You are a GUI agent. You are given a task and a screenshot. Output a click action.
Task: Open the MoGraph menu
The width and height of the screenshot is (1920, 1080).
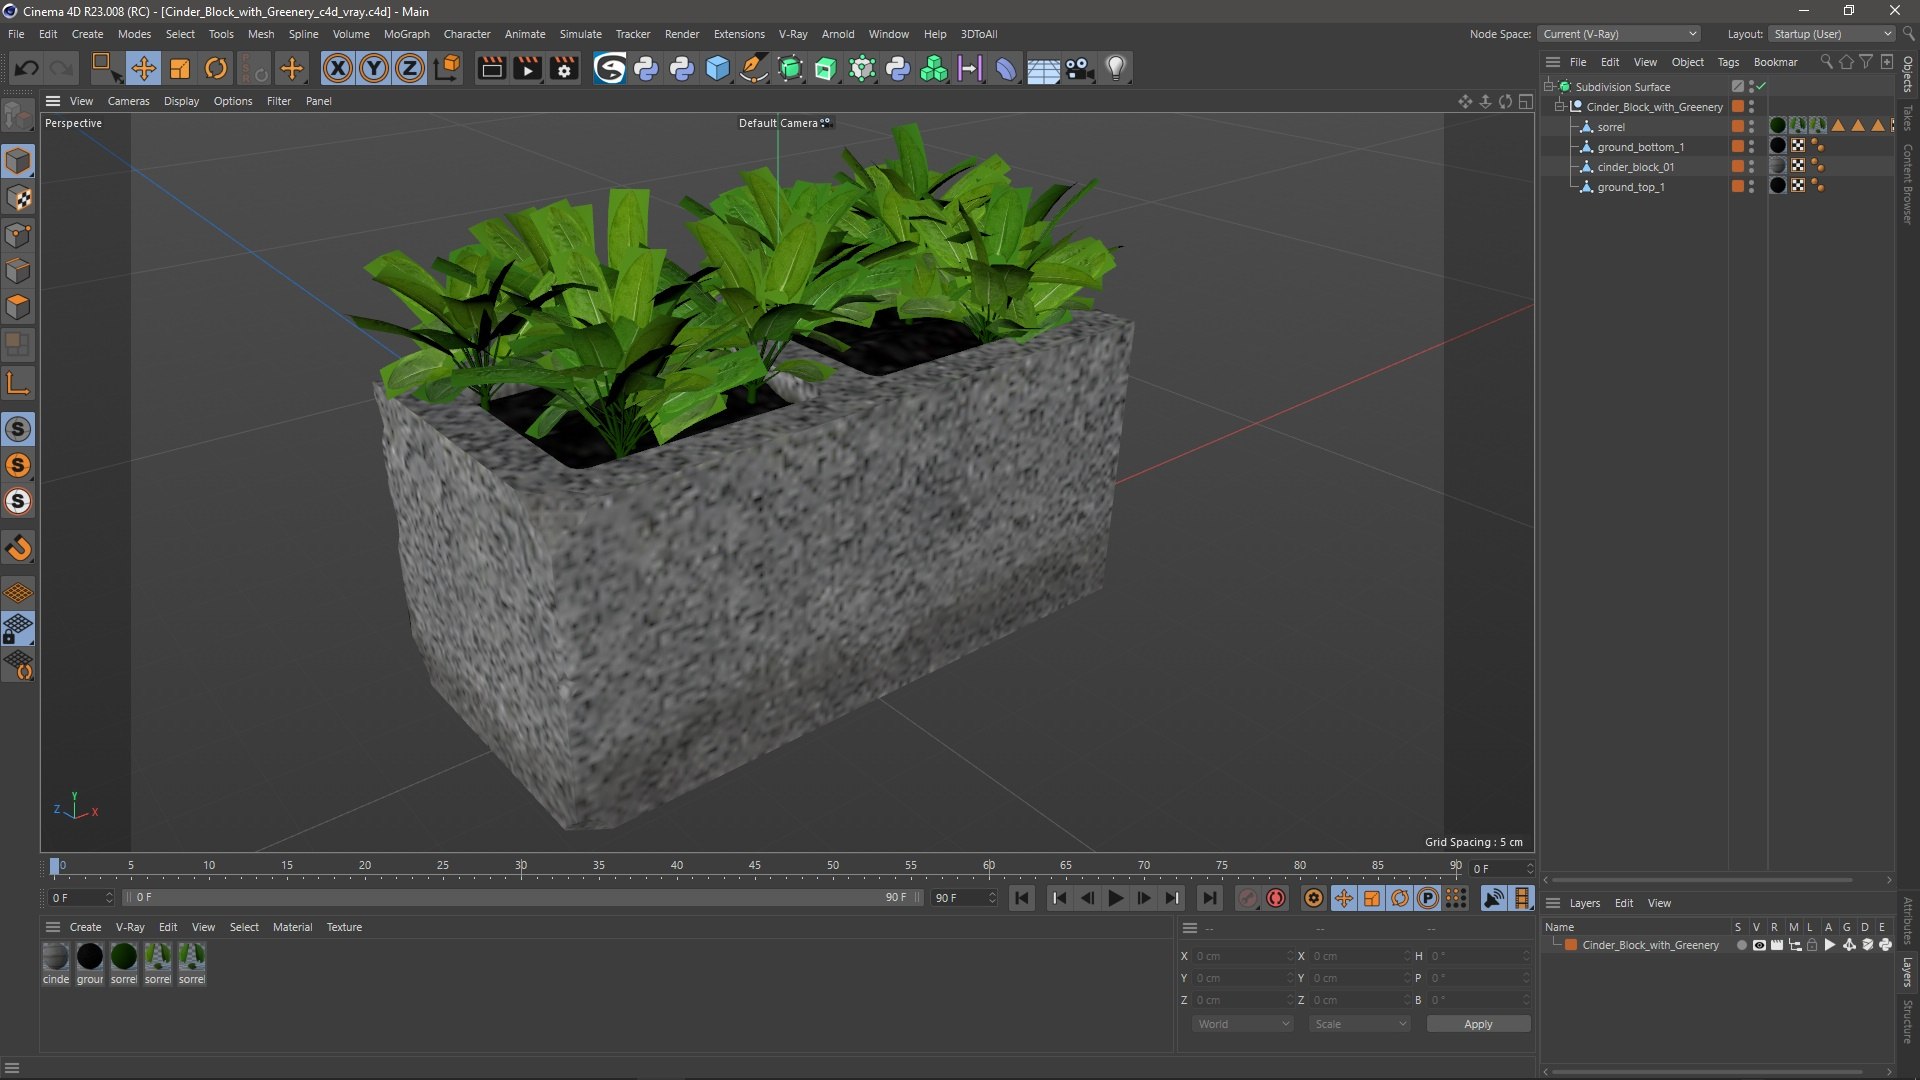click(x=406, y=34)
